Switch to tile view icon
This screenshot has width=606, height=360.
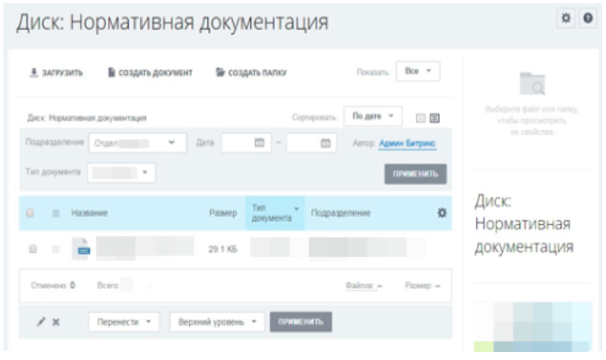420,118
